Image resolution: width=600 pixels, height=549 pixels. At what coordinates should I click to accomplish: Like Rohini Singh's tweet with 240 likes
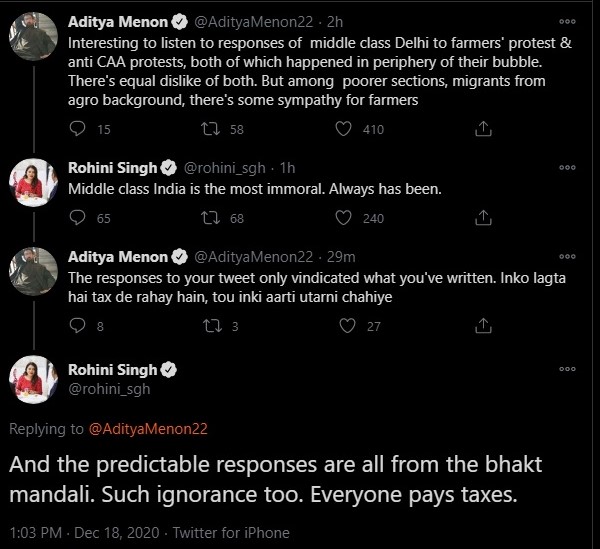(x=344, y=218)
